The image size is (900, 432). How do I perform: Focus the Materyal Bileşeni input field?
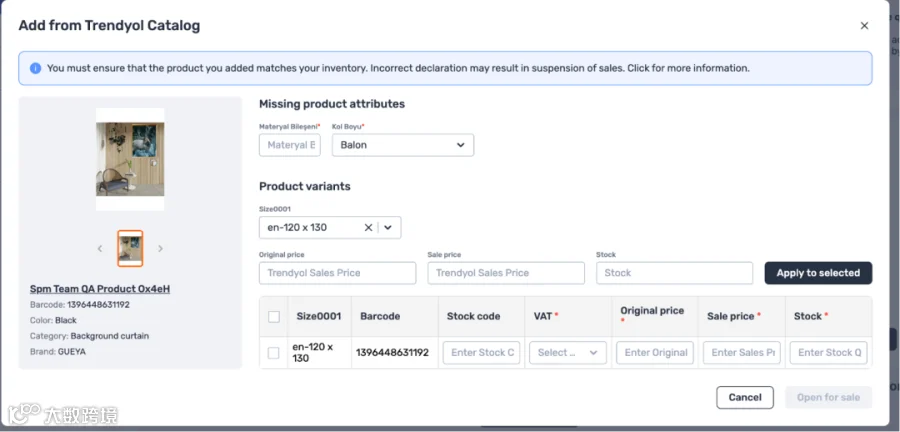click(x=290, y=145)
